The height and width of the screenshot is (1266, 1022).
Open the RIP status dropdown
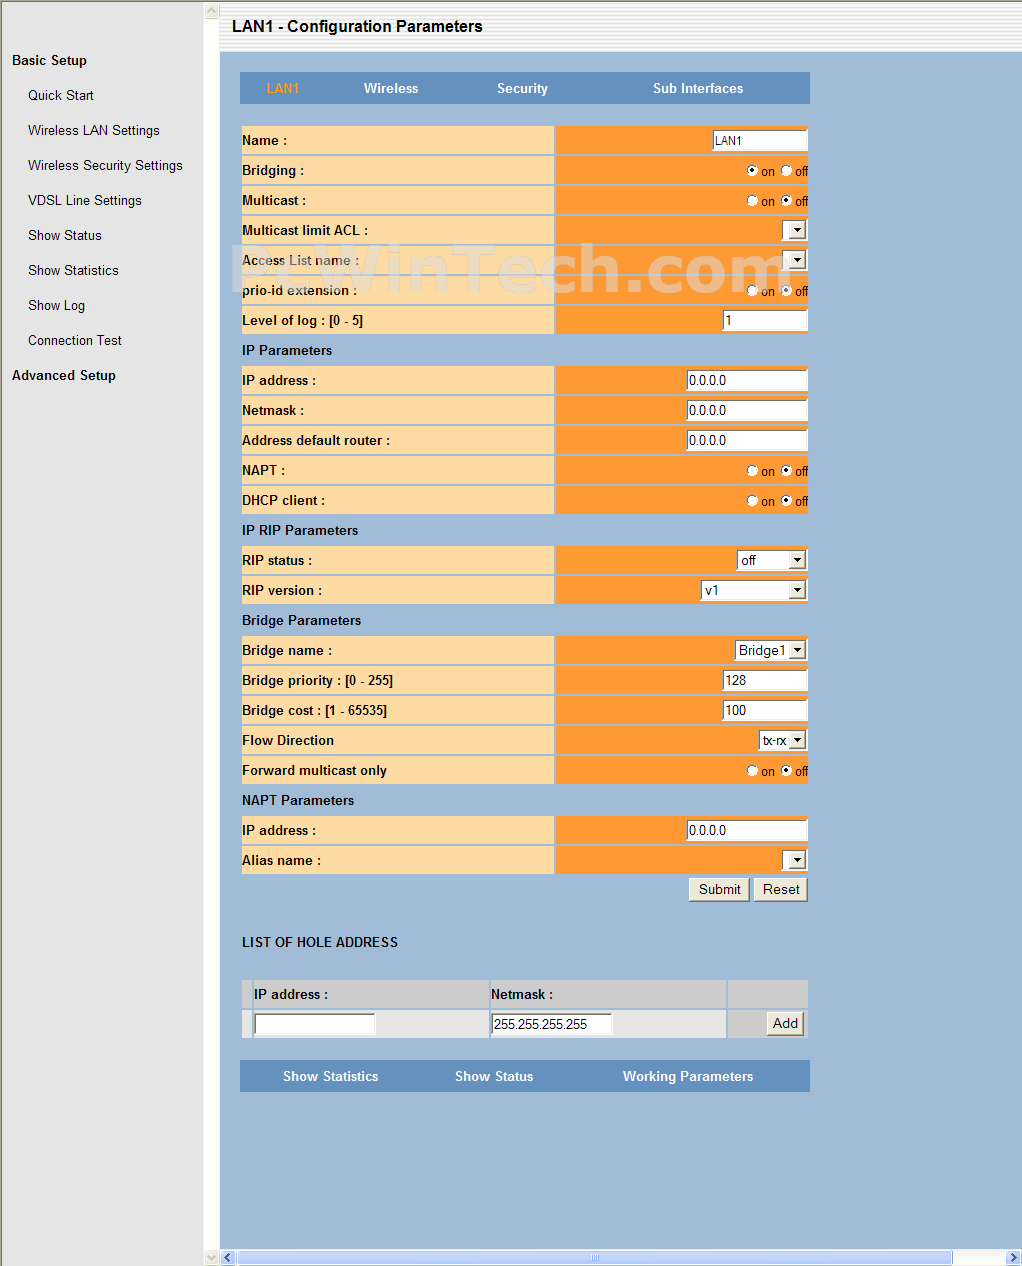771,560
